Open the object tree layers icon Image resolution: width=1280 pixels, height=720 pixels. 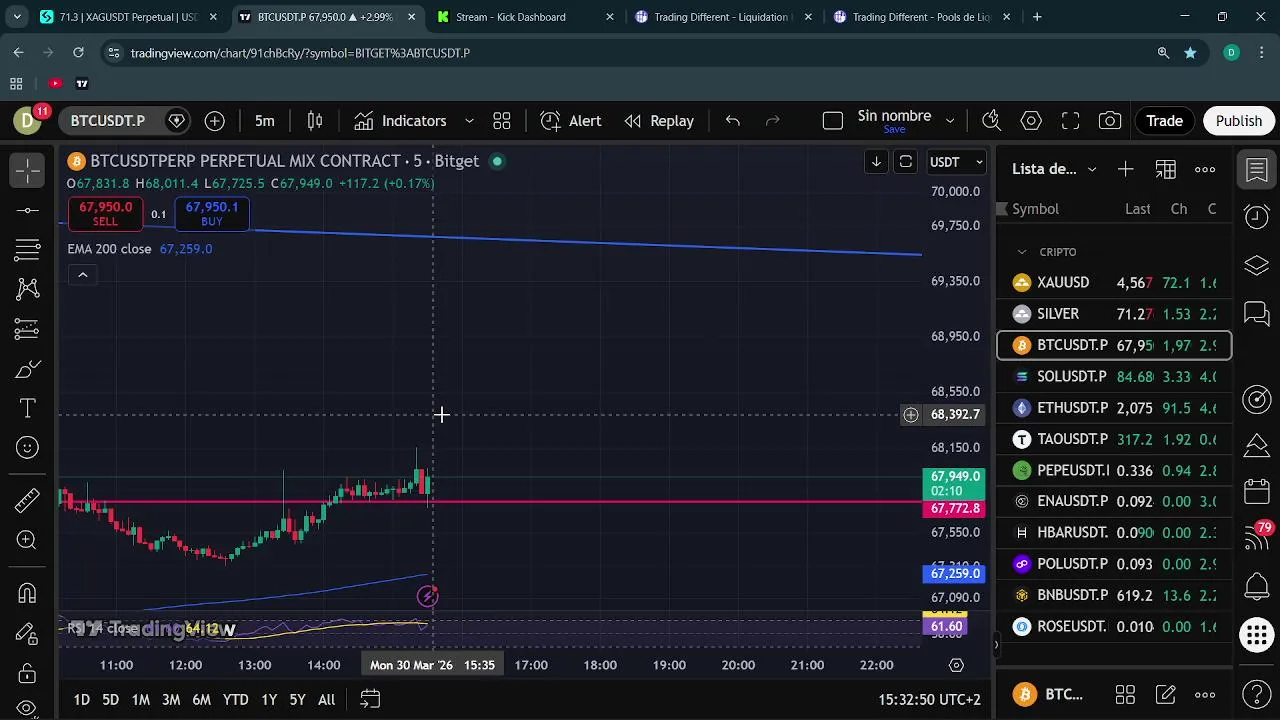[x=1257, y=265]
